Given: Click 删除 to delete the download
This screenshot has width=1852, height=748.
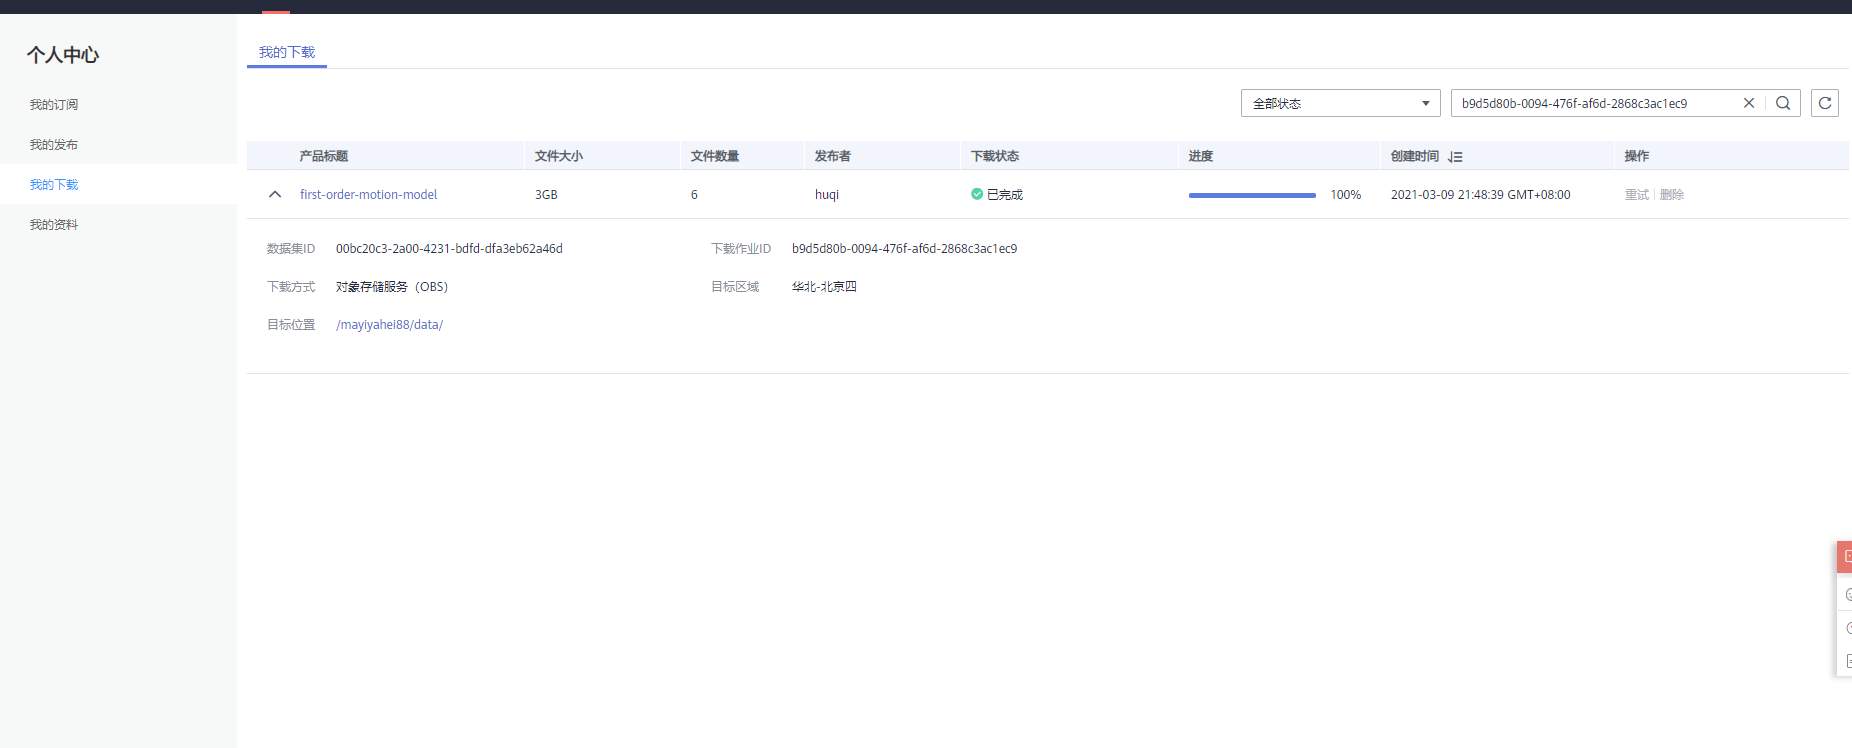Looking at the screenshot, I should click(x=1671, y=194).
